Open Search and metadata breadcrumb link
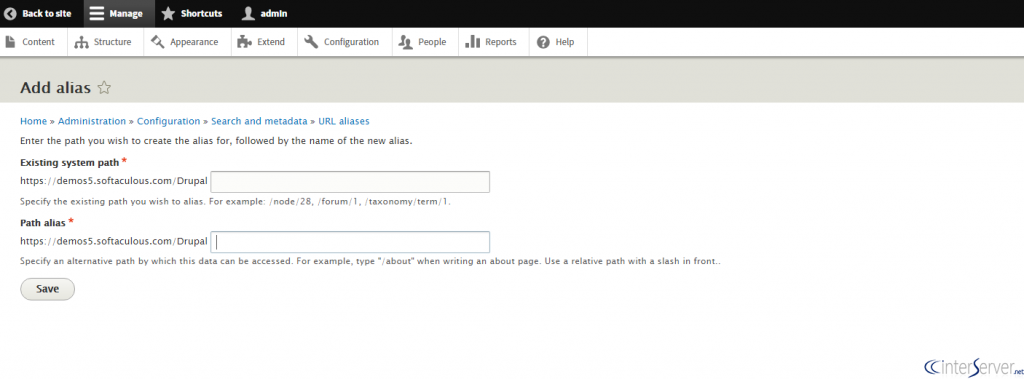This screenshot has height=379, width=1024. (x=259, y=121)
